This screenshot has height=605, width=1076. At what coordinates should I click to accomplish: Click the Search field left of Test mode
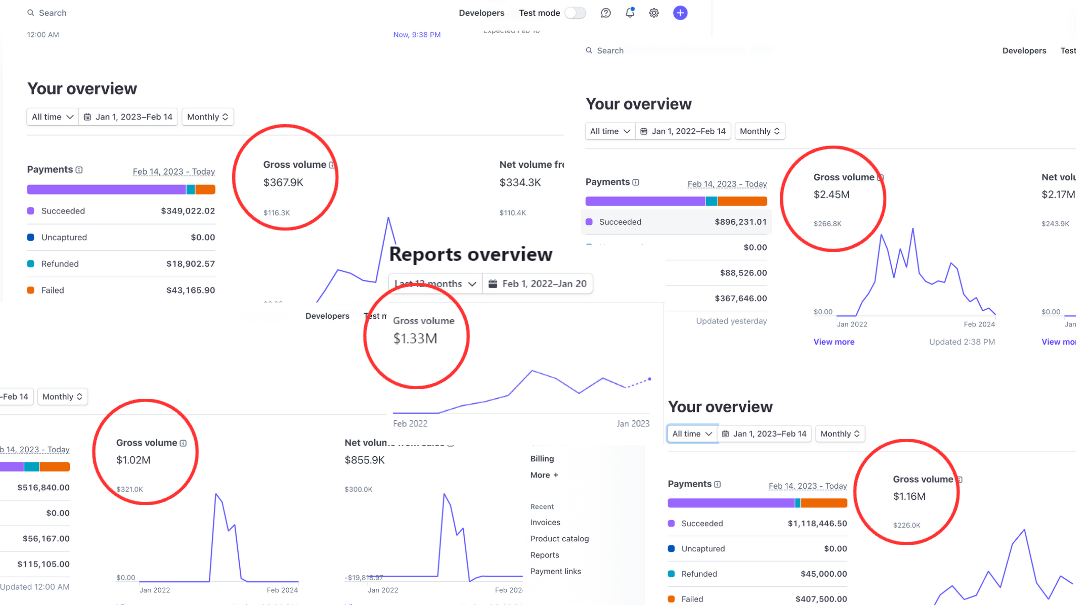53,13
